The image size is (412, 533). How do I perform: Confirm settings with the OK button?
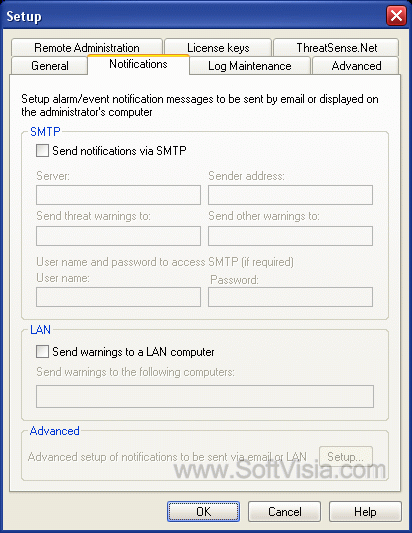[203, 512]
